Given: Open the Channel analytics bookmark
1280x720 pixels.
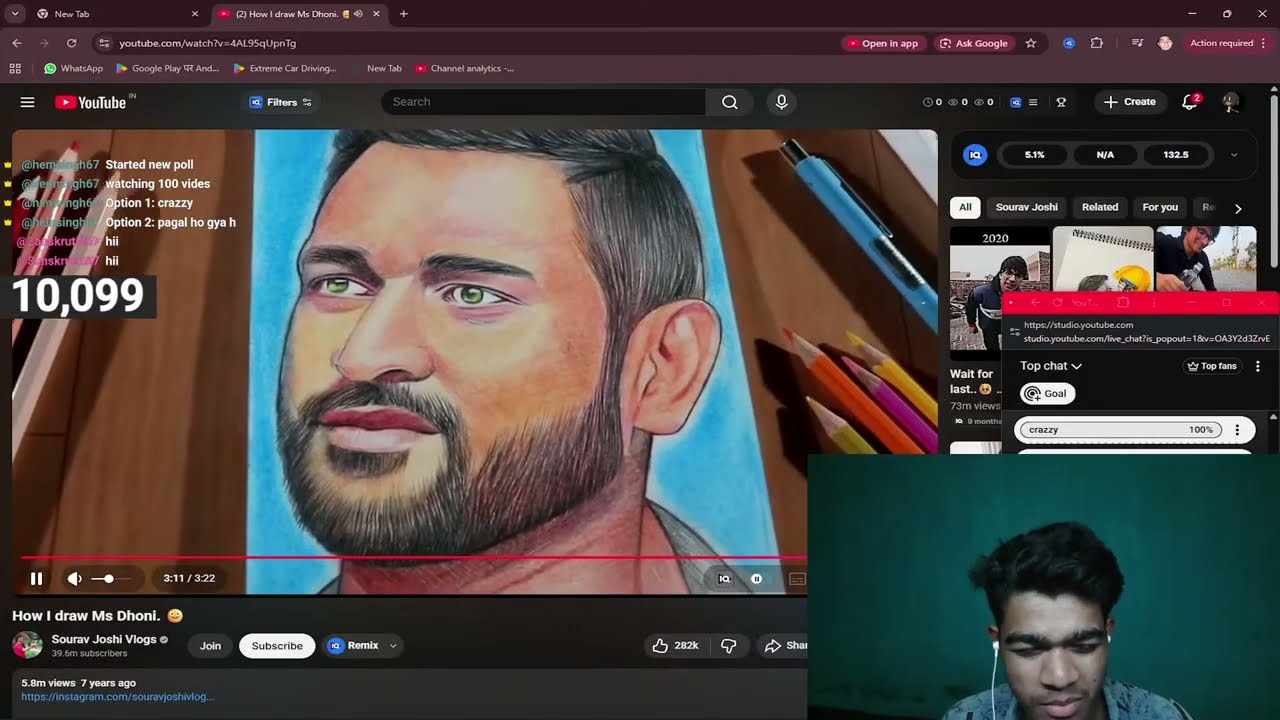Looking at the screenshot, I should 465,69.
